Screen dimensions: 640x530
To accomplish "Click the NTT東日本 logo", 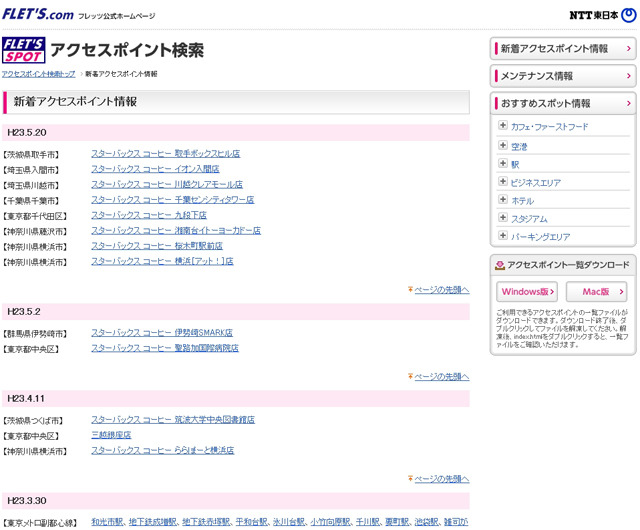I will (602, 15).
